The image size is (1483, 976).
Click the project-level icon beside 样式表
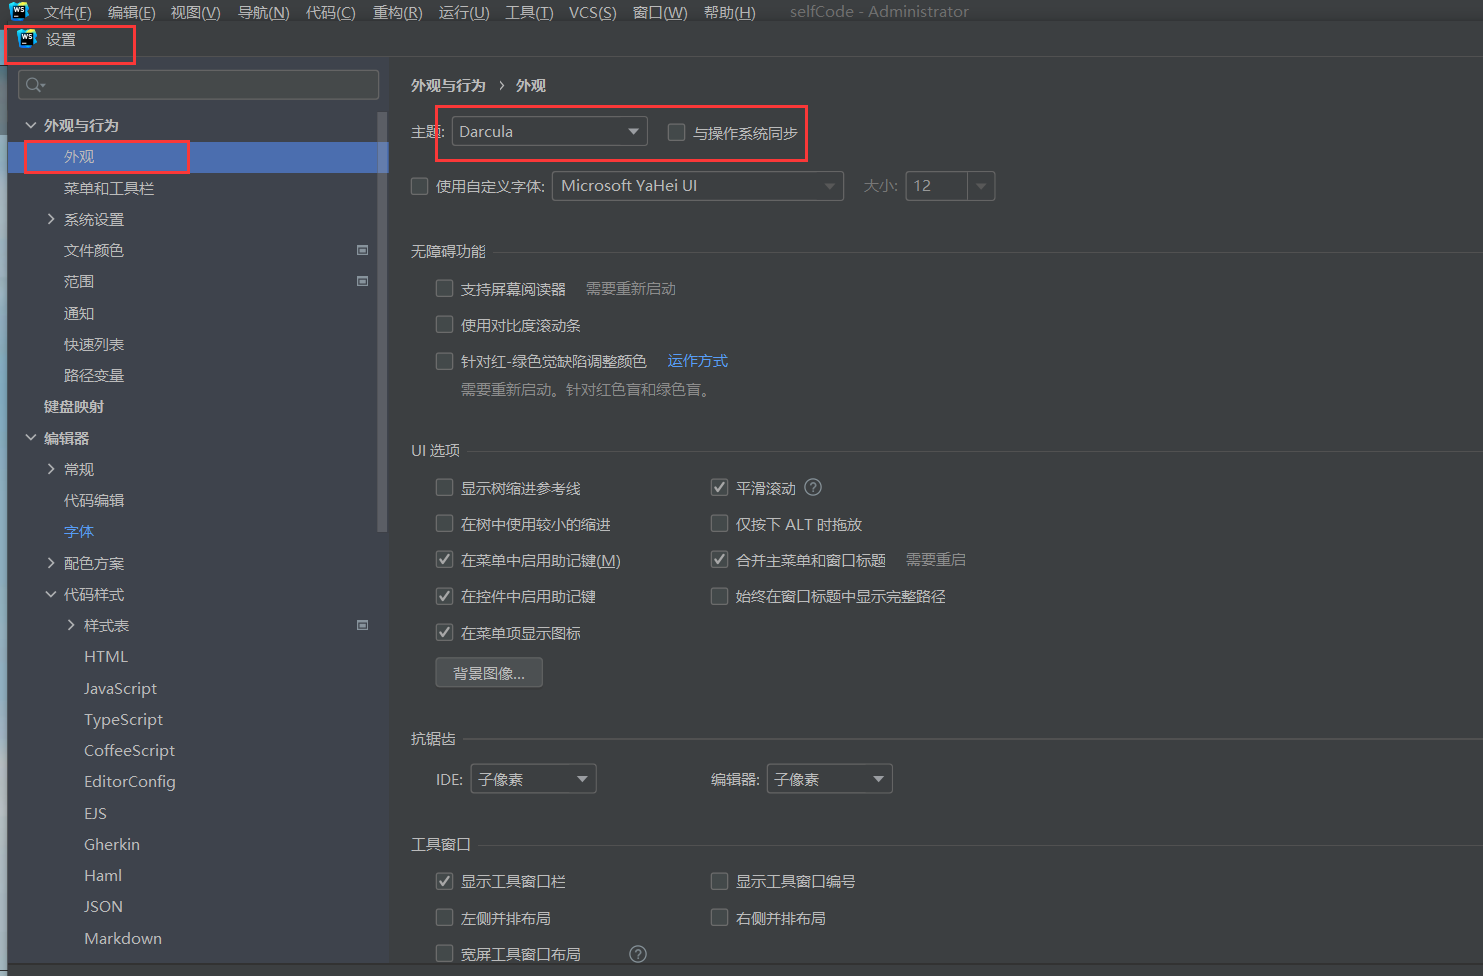pyautogui.click(x=362, y=625)
